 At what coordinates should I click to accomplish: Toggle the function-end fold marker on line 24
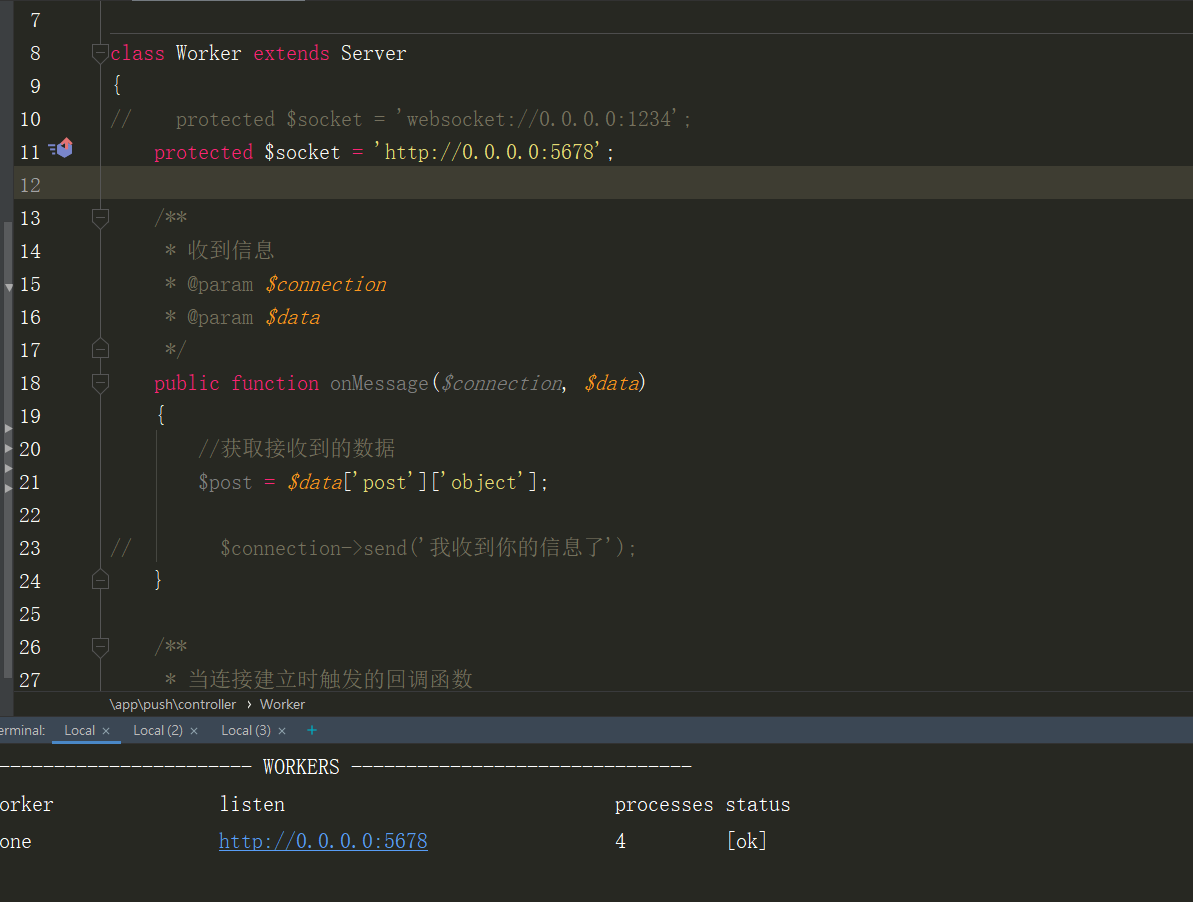click(x=100, y=581)
